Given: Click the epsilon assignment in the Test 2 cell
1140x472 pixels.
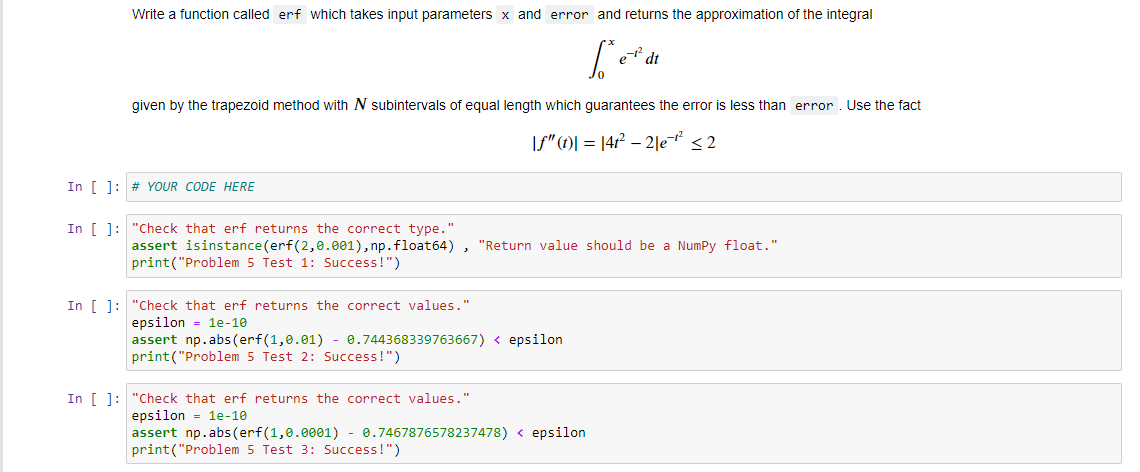Looking at the screenshot, I should tap(189, 323).
